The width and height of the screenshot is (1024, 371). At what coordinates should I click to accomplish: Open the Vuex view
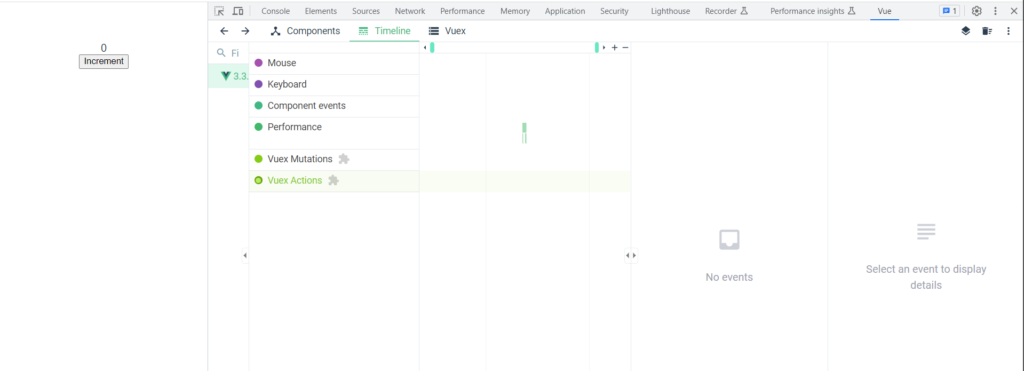[x=447, y=31]
